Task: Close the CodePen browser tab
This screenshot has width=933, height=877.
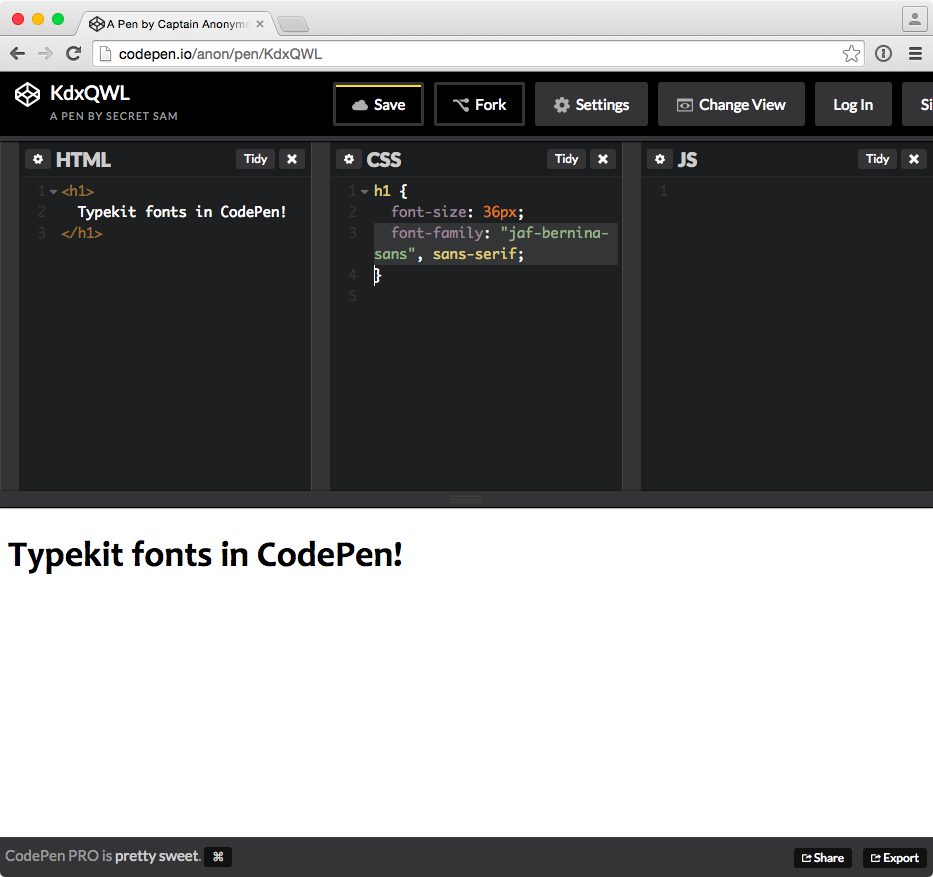Action: 260,24
